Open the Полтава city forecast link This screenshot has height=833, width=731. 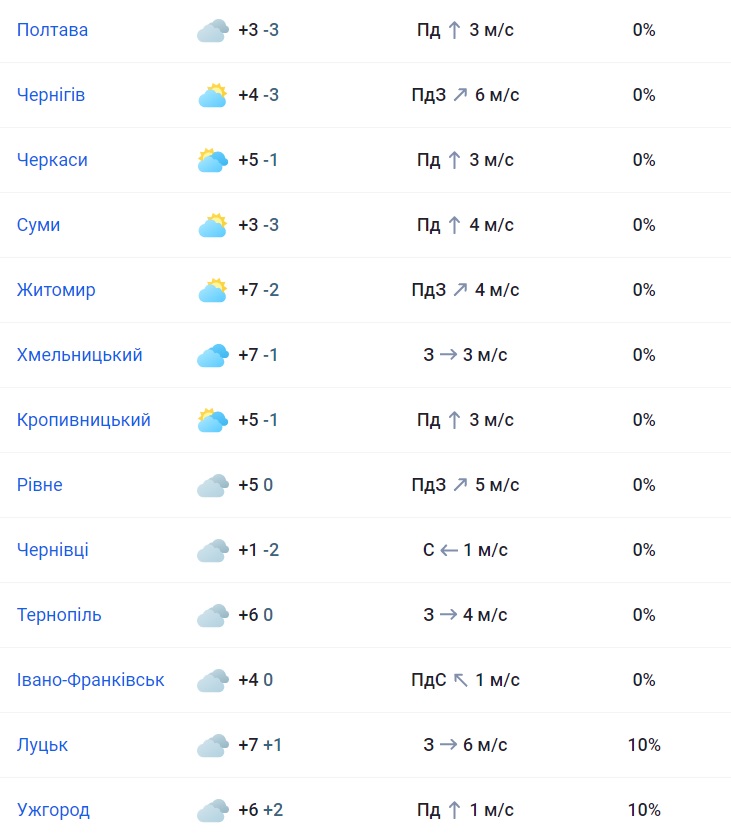tap(52, 30)
